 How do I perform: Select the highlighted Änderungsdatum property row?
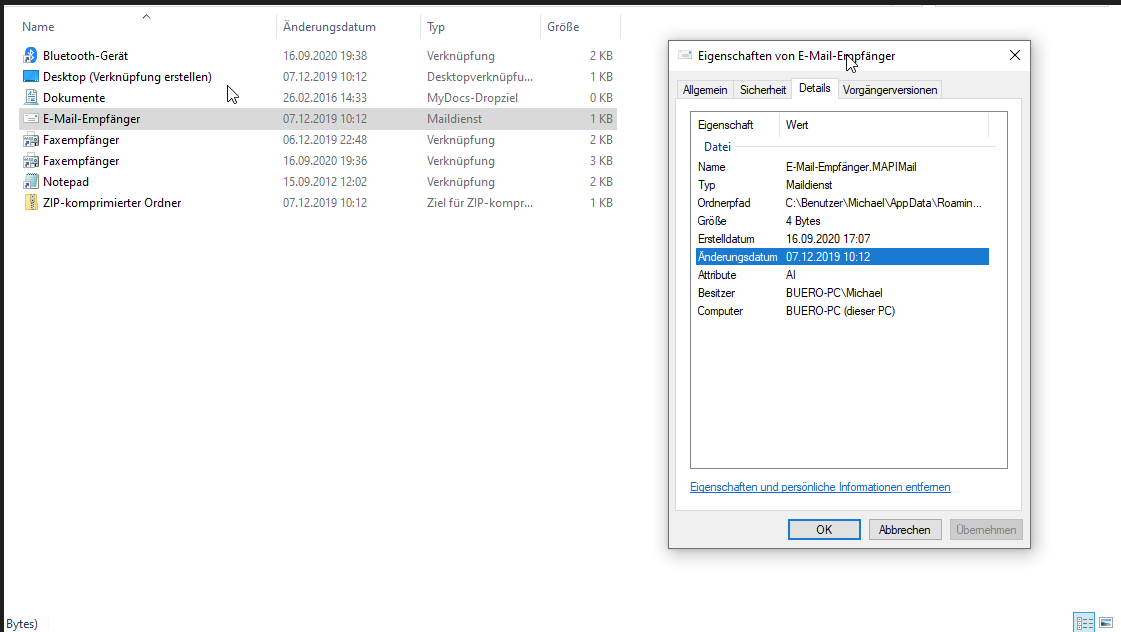[x=842, y=257]
